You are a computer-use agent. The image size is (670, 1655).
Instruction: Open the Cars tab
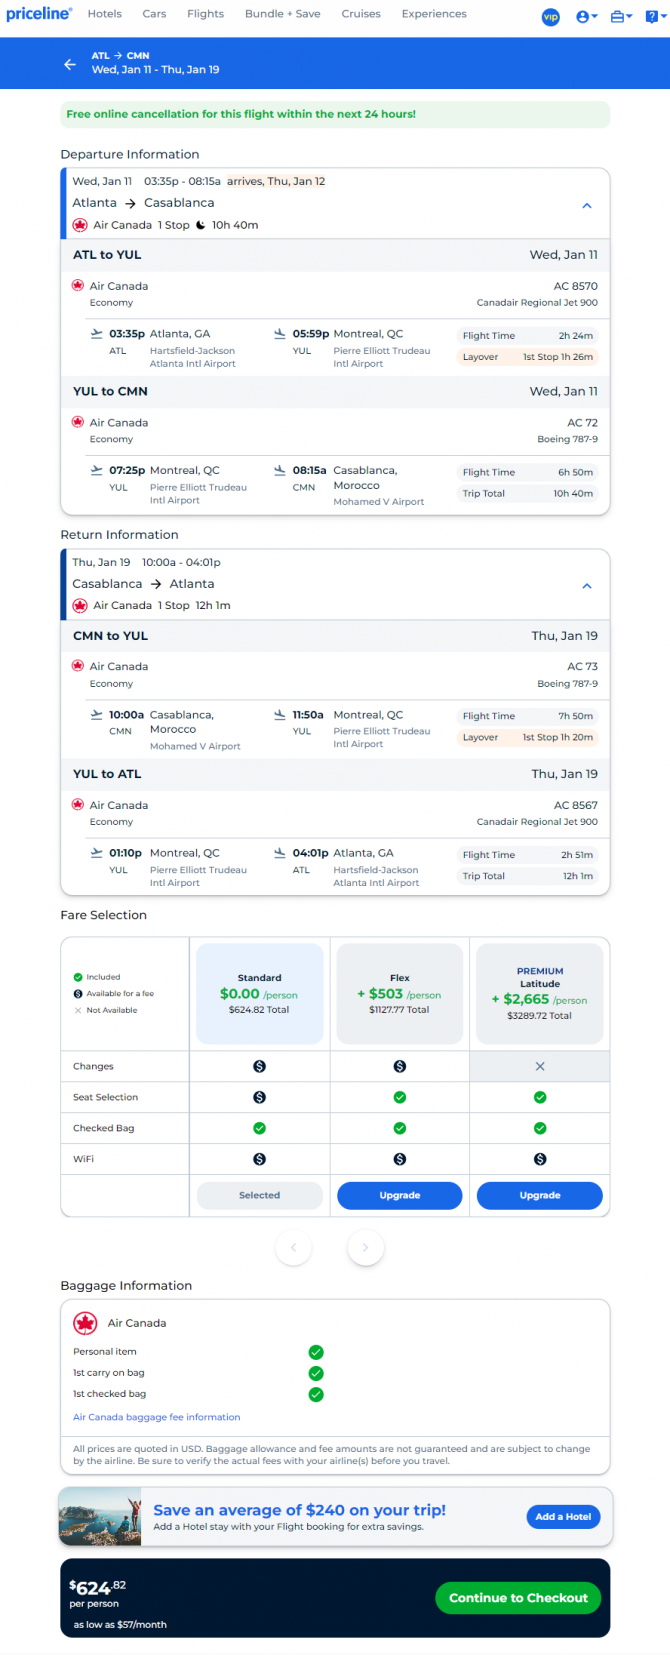point(154,14)
